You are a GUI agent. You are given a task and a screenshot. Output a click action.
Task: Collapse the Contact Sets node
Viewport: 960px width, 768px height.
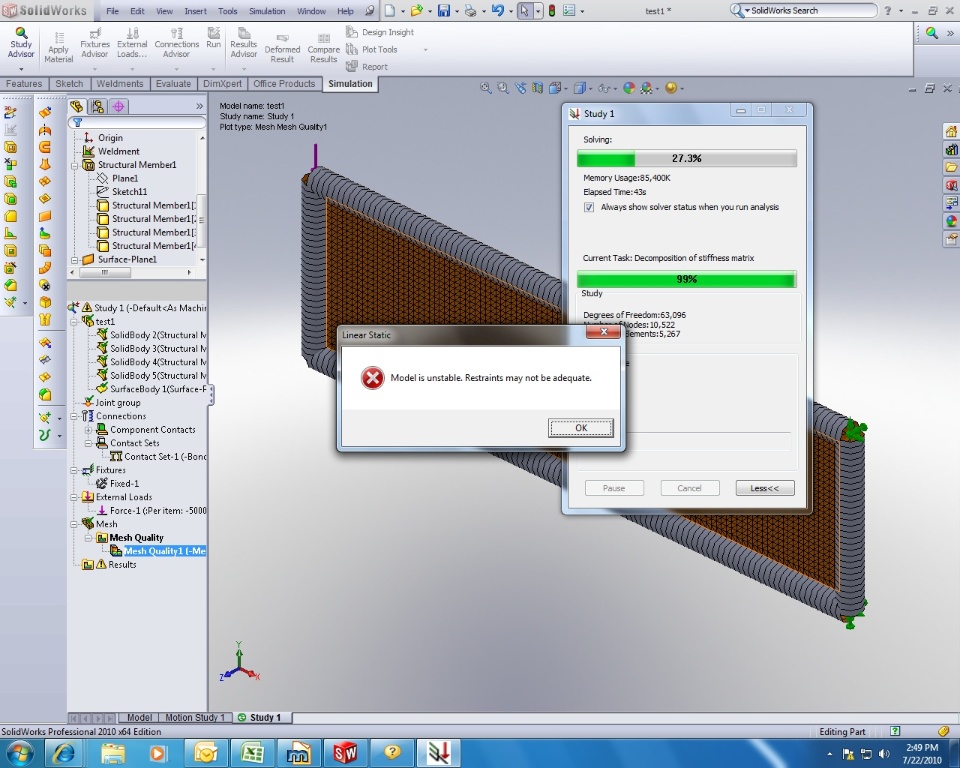click(x=88, y=443)
